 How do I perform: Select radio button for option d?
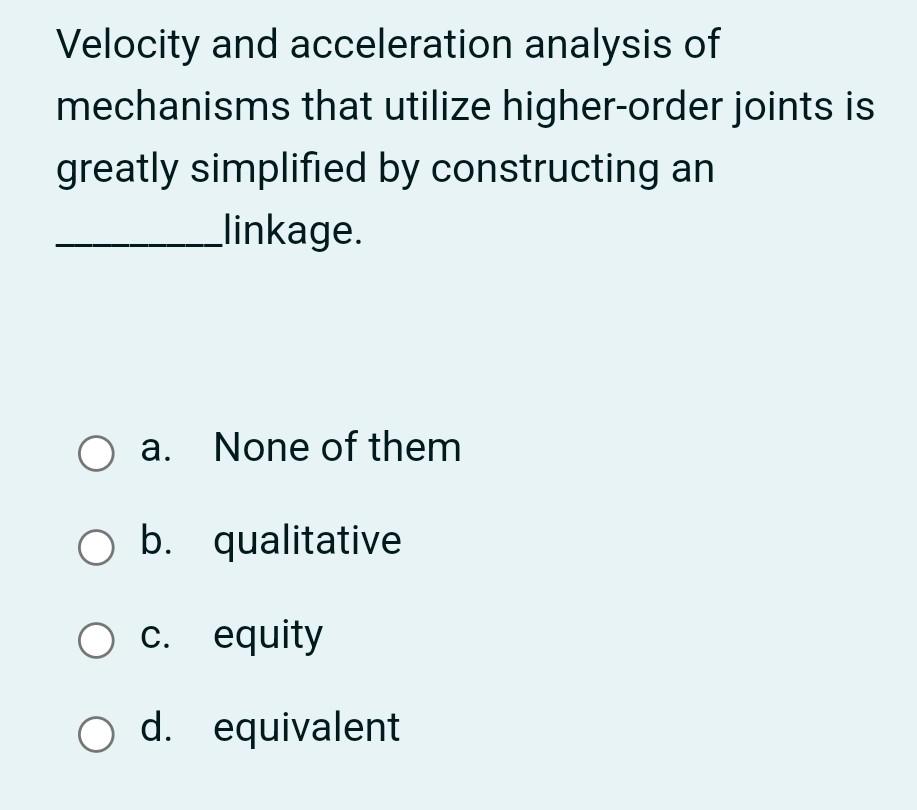(x=96, y=734)
